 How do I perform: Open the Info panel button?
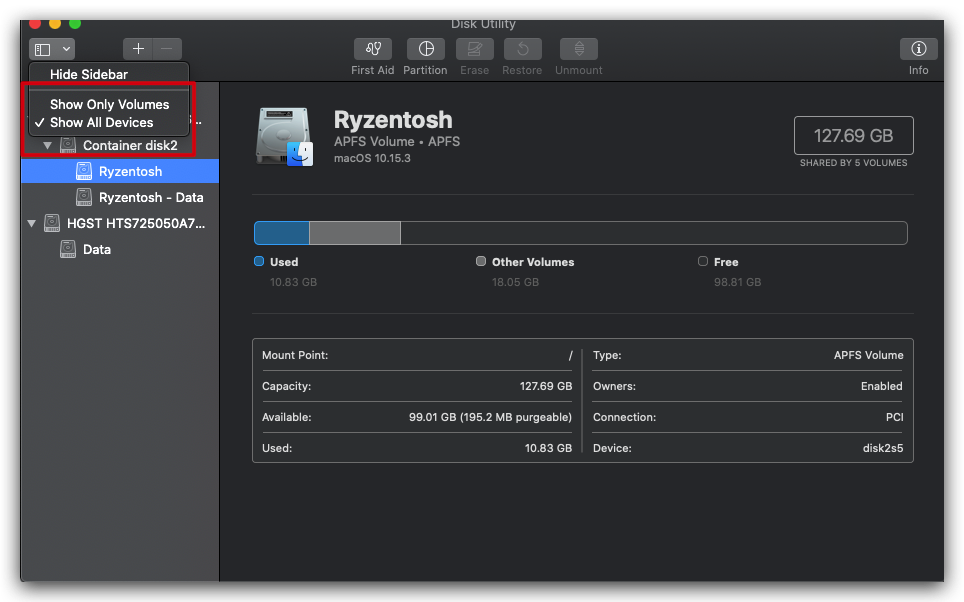coord(919,49)
